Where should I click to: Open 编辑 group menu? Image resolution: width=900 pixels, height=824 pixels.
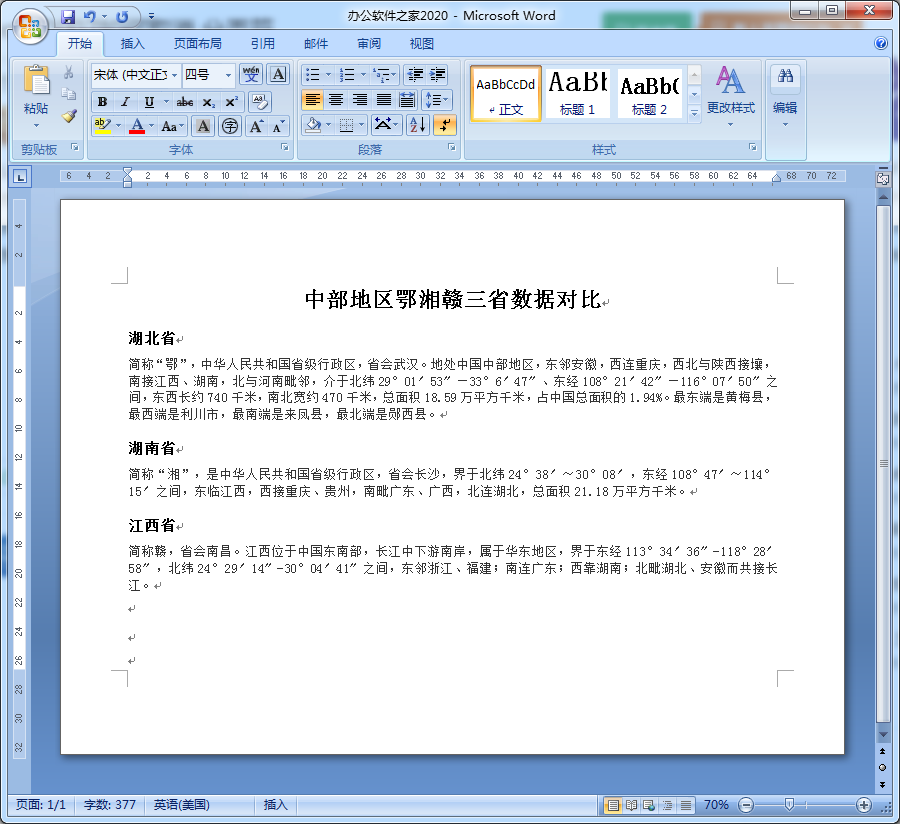pyautogui.click(x=785, y=96)
